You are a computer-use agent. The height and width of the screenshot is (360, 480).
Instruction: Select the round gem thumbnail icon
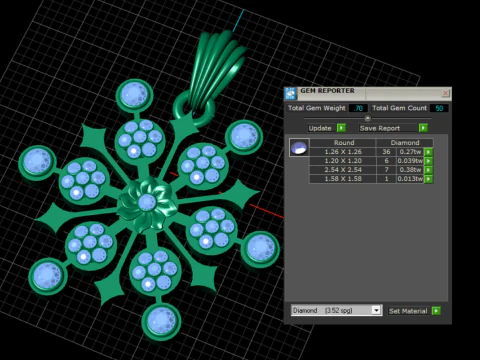pos(299,147)
